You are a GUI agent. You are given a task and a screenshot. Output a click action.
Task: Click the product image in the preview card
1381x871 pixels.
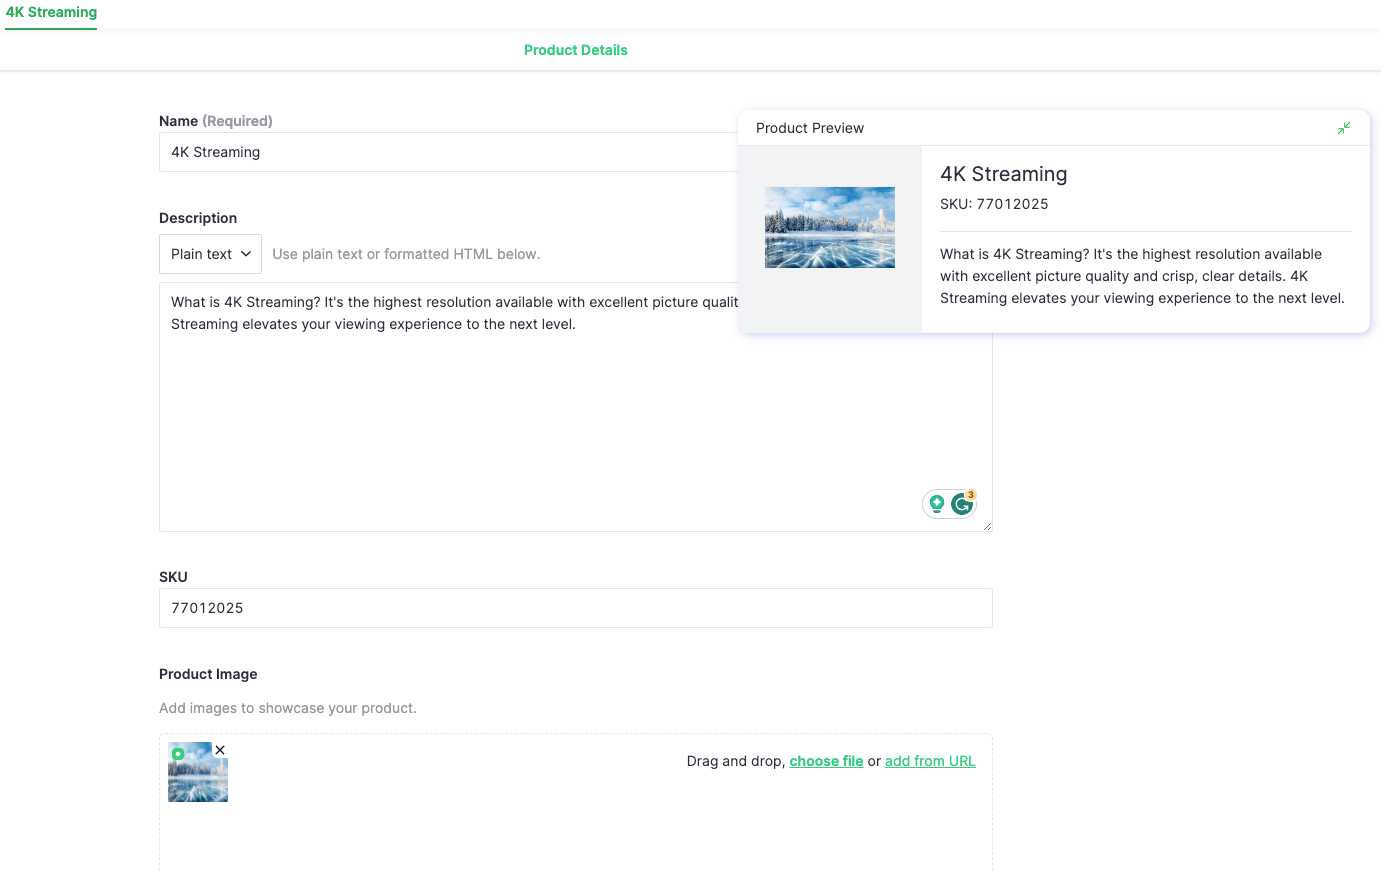pos(830,227)
